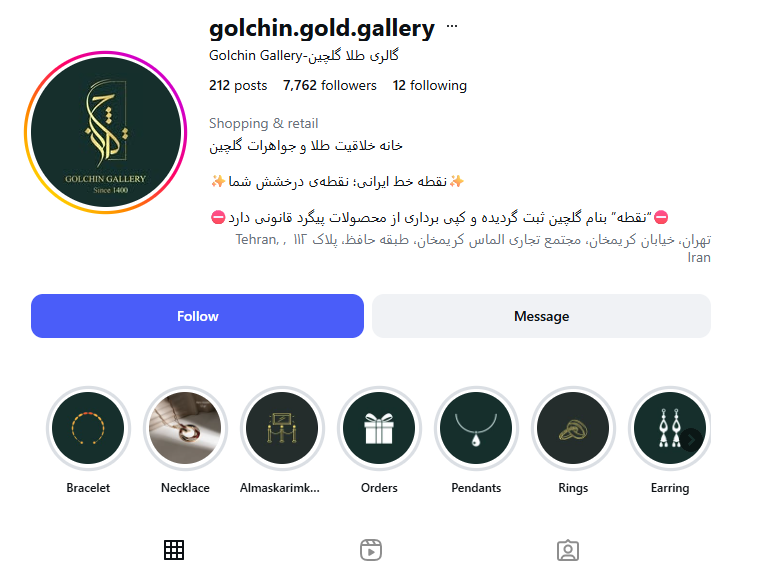The width and height of the screenshot is (775, 565).
Task: Open the Orders gift highlight
Action: 379,428
